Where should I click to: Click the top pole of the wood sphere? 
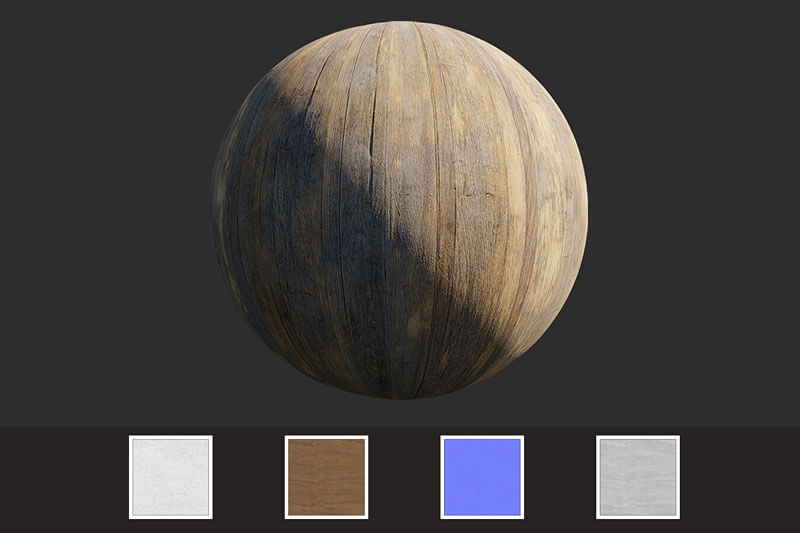[400, 26]
